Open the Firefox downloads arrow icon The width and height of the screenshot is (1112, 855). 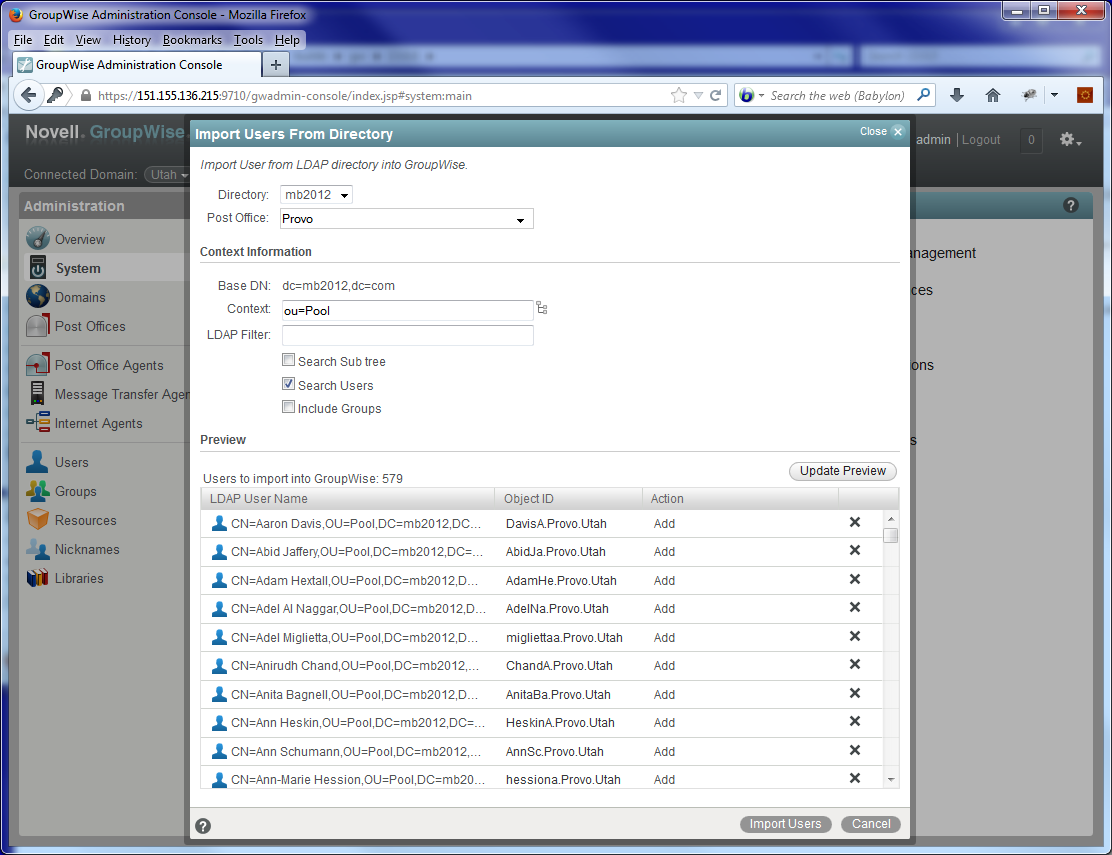coord(957,95)
